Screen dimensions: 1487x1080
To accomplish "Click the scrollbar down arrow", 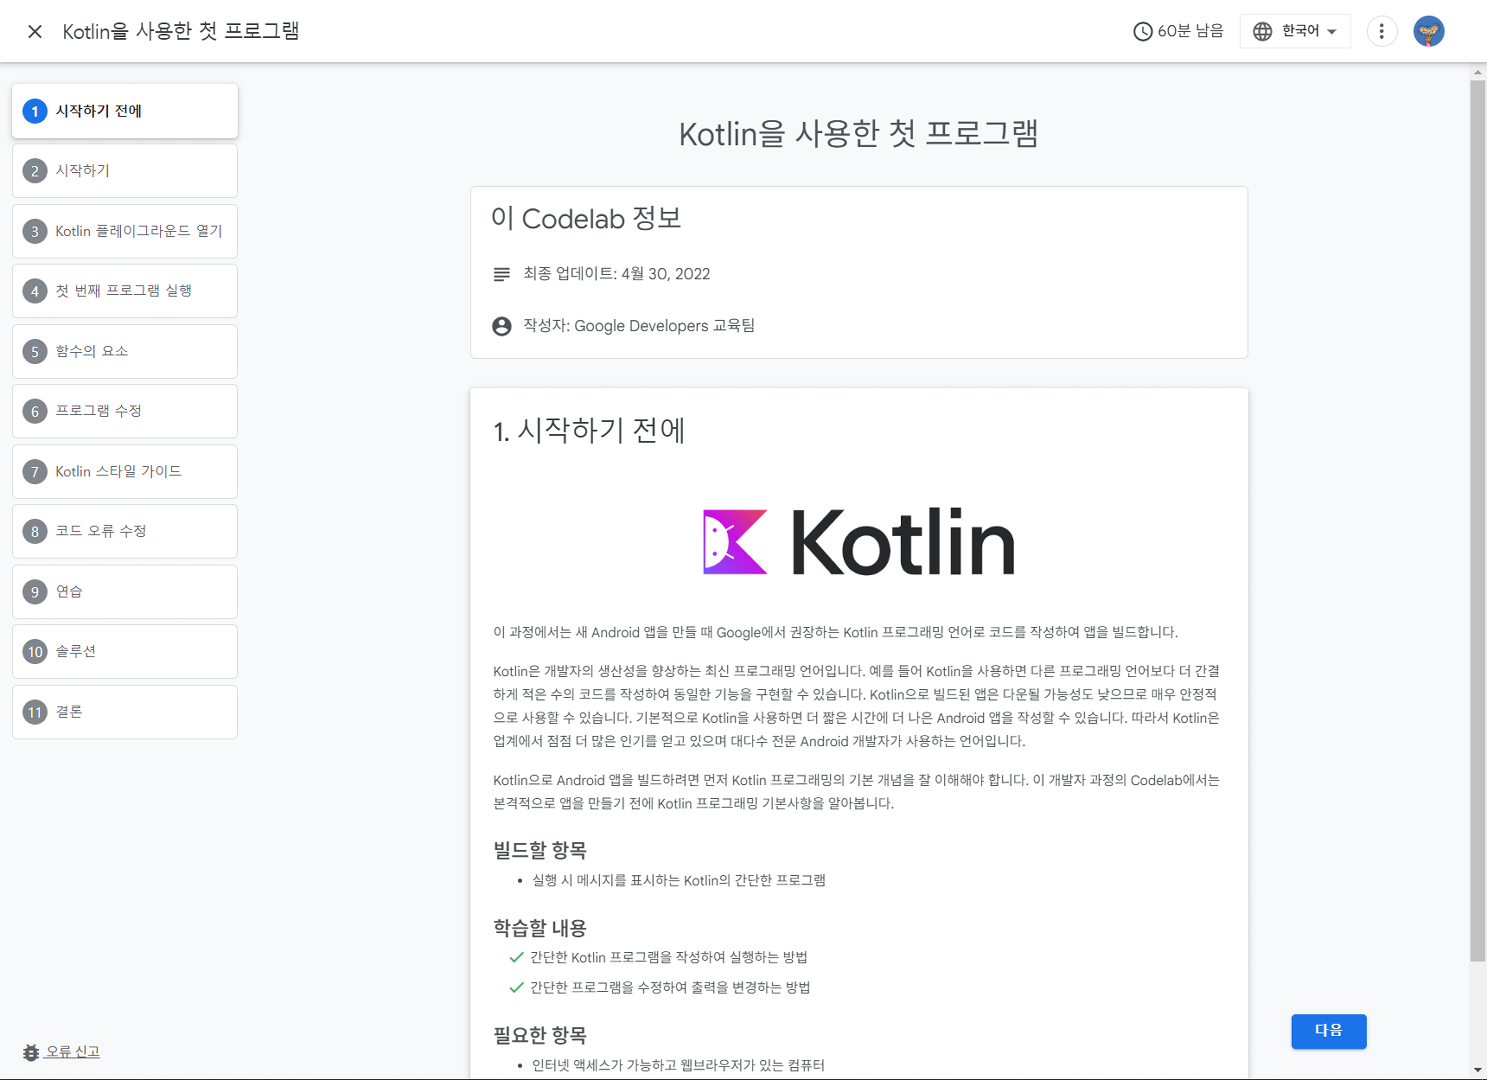I will [1477, 1071].
